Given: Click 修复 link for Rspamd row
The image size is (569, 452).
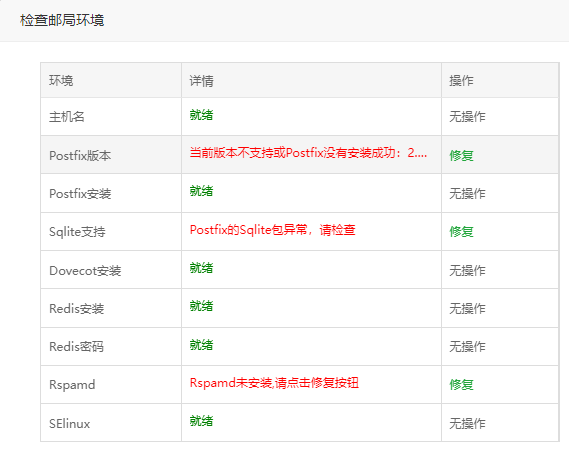Looking at the screenshot, I should (461, 385).
